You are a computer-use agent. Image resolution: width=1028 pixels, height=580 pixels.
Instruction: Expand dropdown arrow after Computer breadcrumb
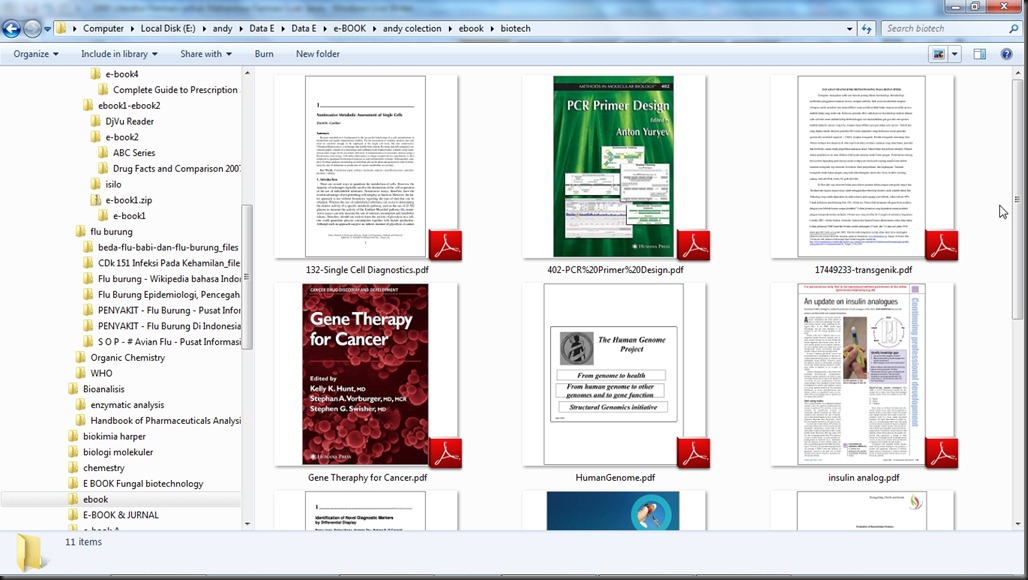pyautogui.click(x=132, y=29)
